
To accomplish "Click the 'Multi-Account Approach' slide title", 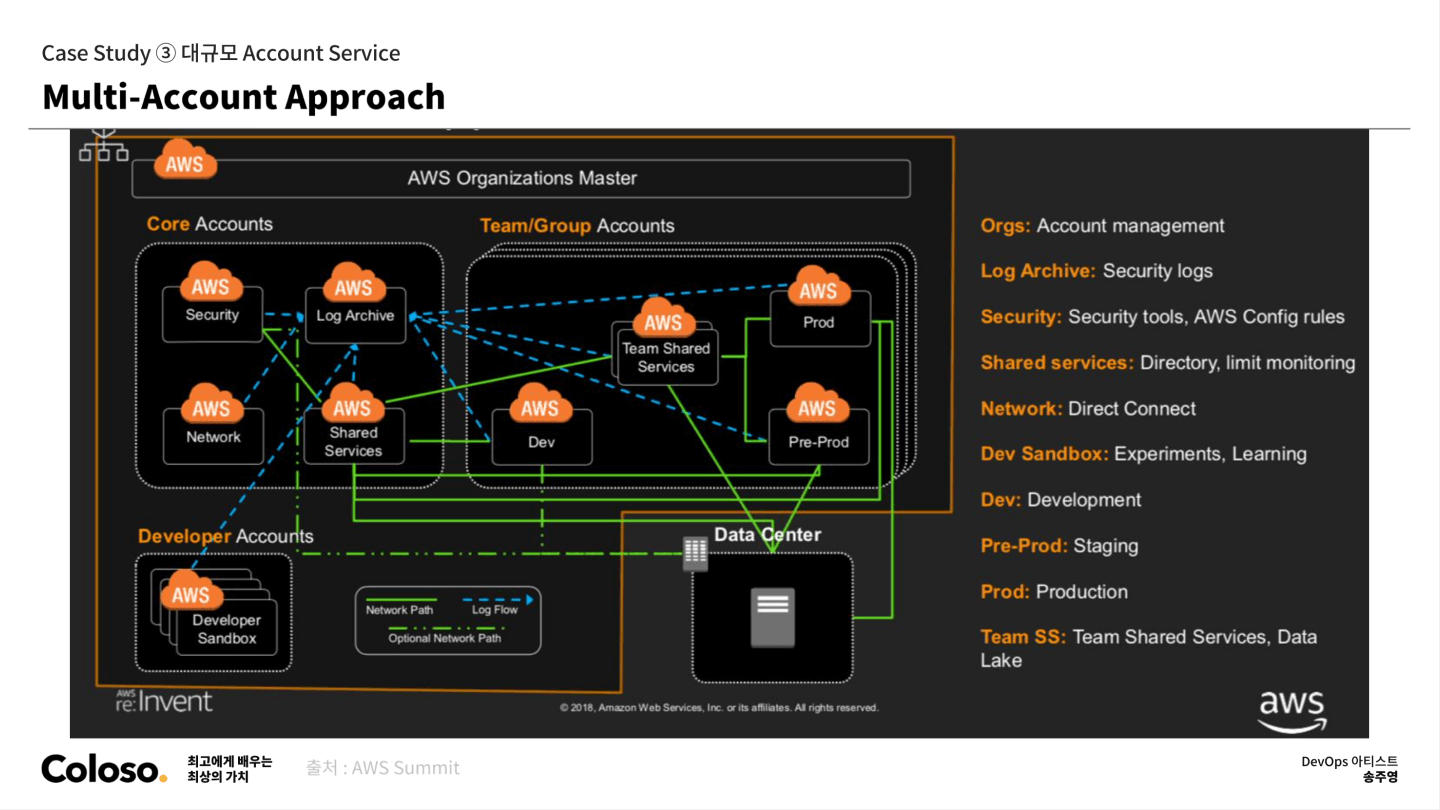I will point(244,96).
